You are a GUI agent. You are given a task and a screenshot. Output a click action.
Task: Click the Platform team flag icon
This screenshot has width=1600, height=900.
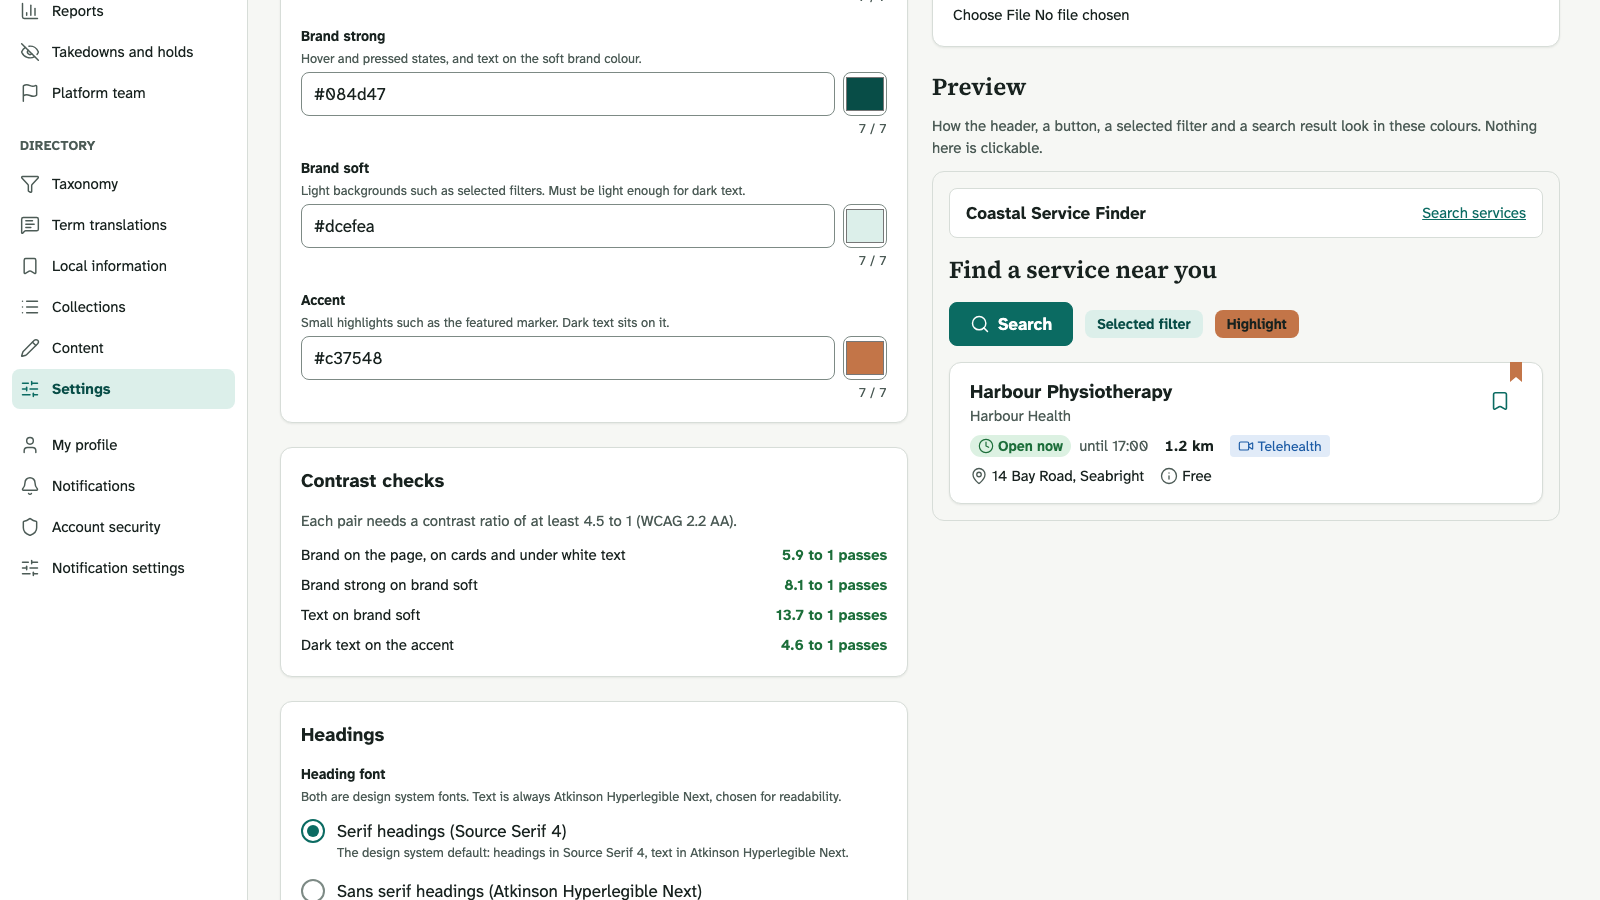coord(30,93)
